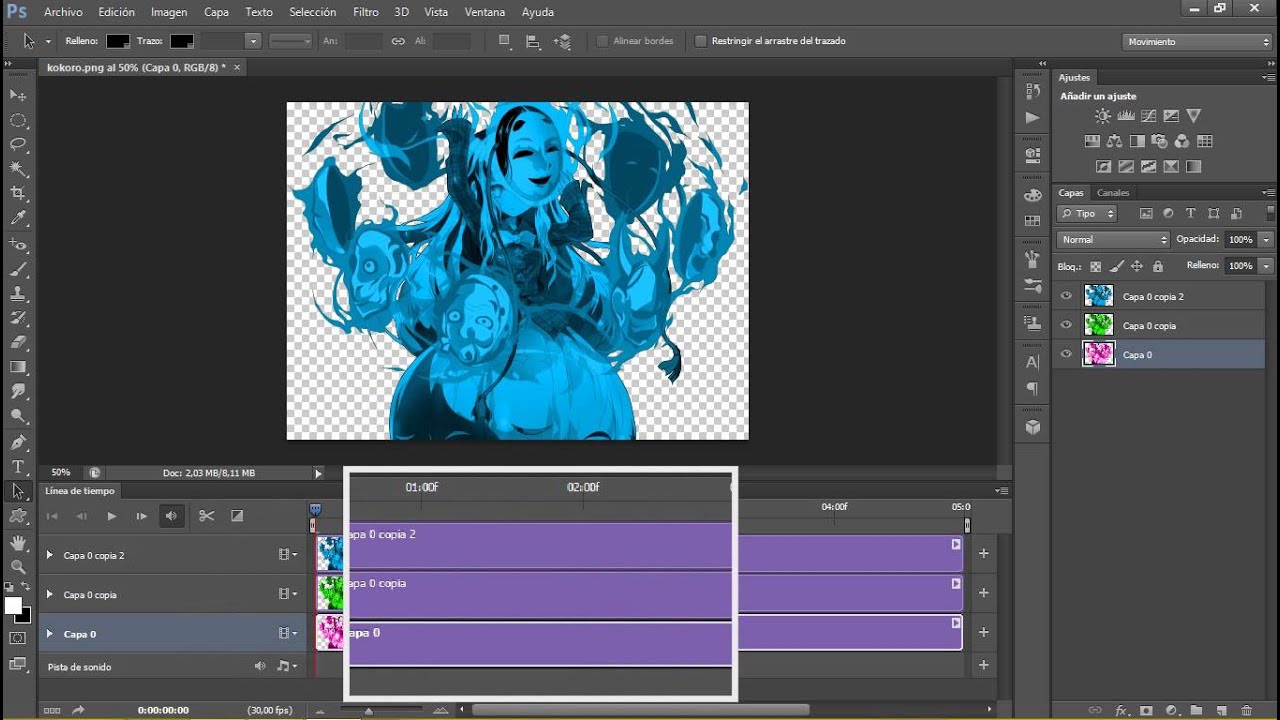The width and height of the screenshot is (1280, 720).
Task: Select the Magic Wand tool
Action: [18, 169]
